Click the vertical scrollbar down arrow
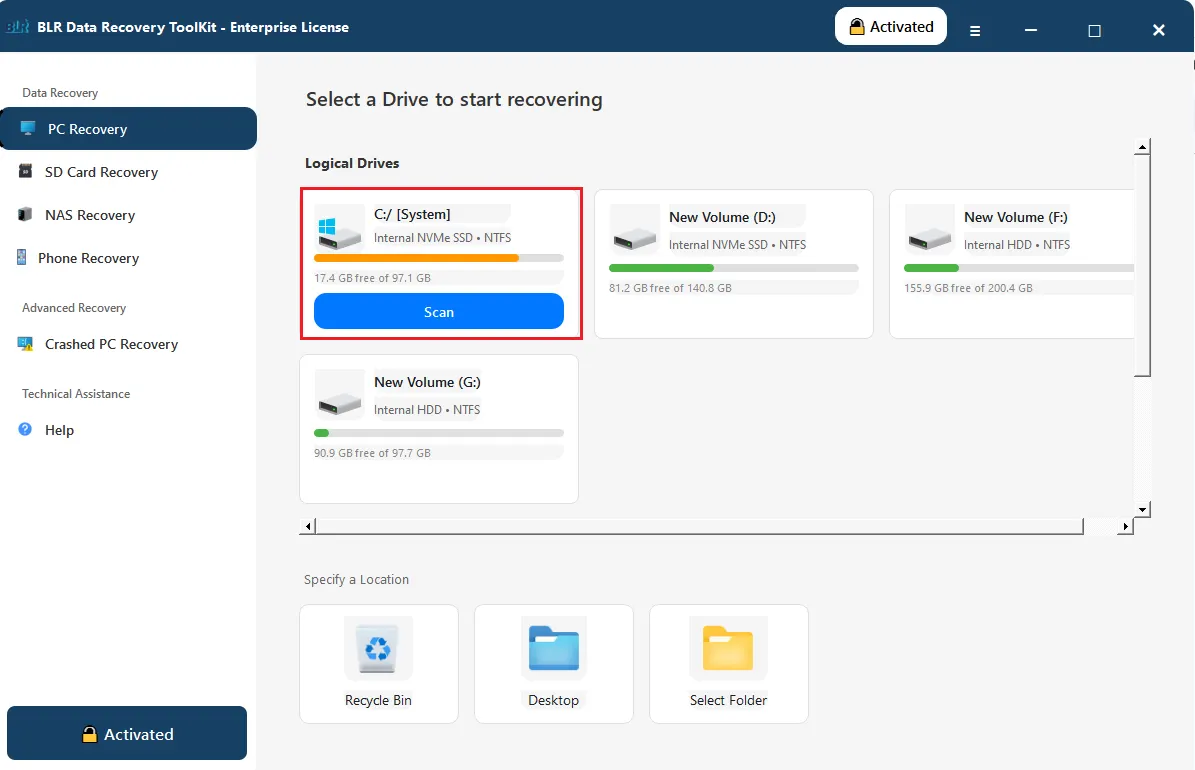The height and width of the screenshot is (770, 1195). (x=1142, y=508)
